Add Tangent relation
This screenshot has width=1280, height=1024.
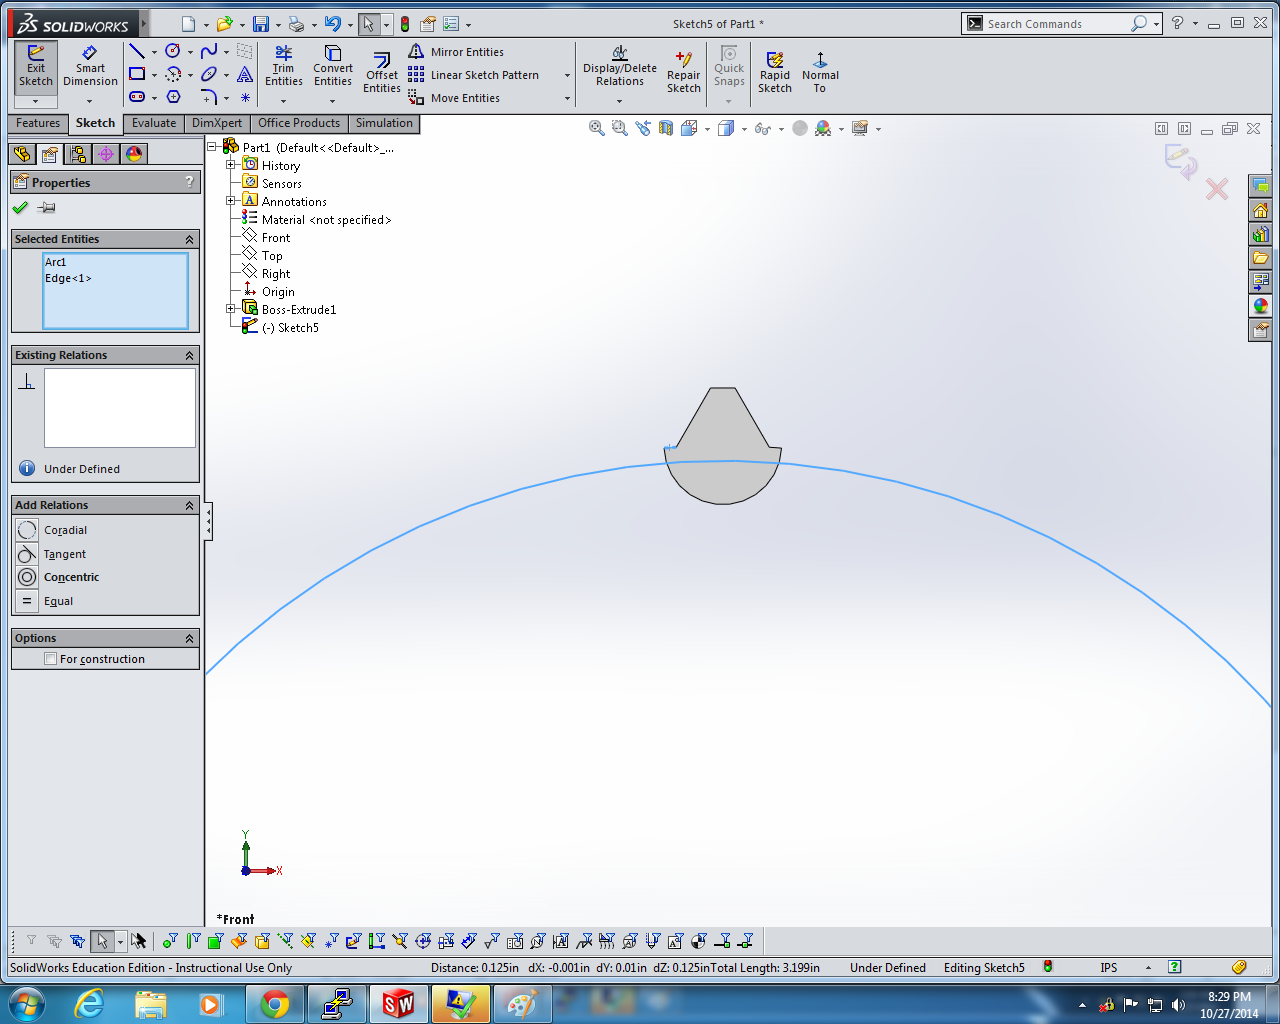[64, 554]
